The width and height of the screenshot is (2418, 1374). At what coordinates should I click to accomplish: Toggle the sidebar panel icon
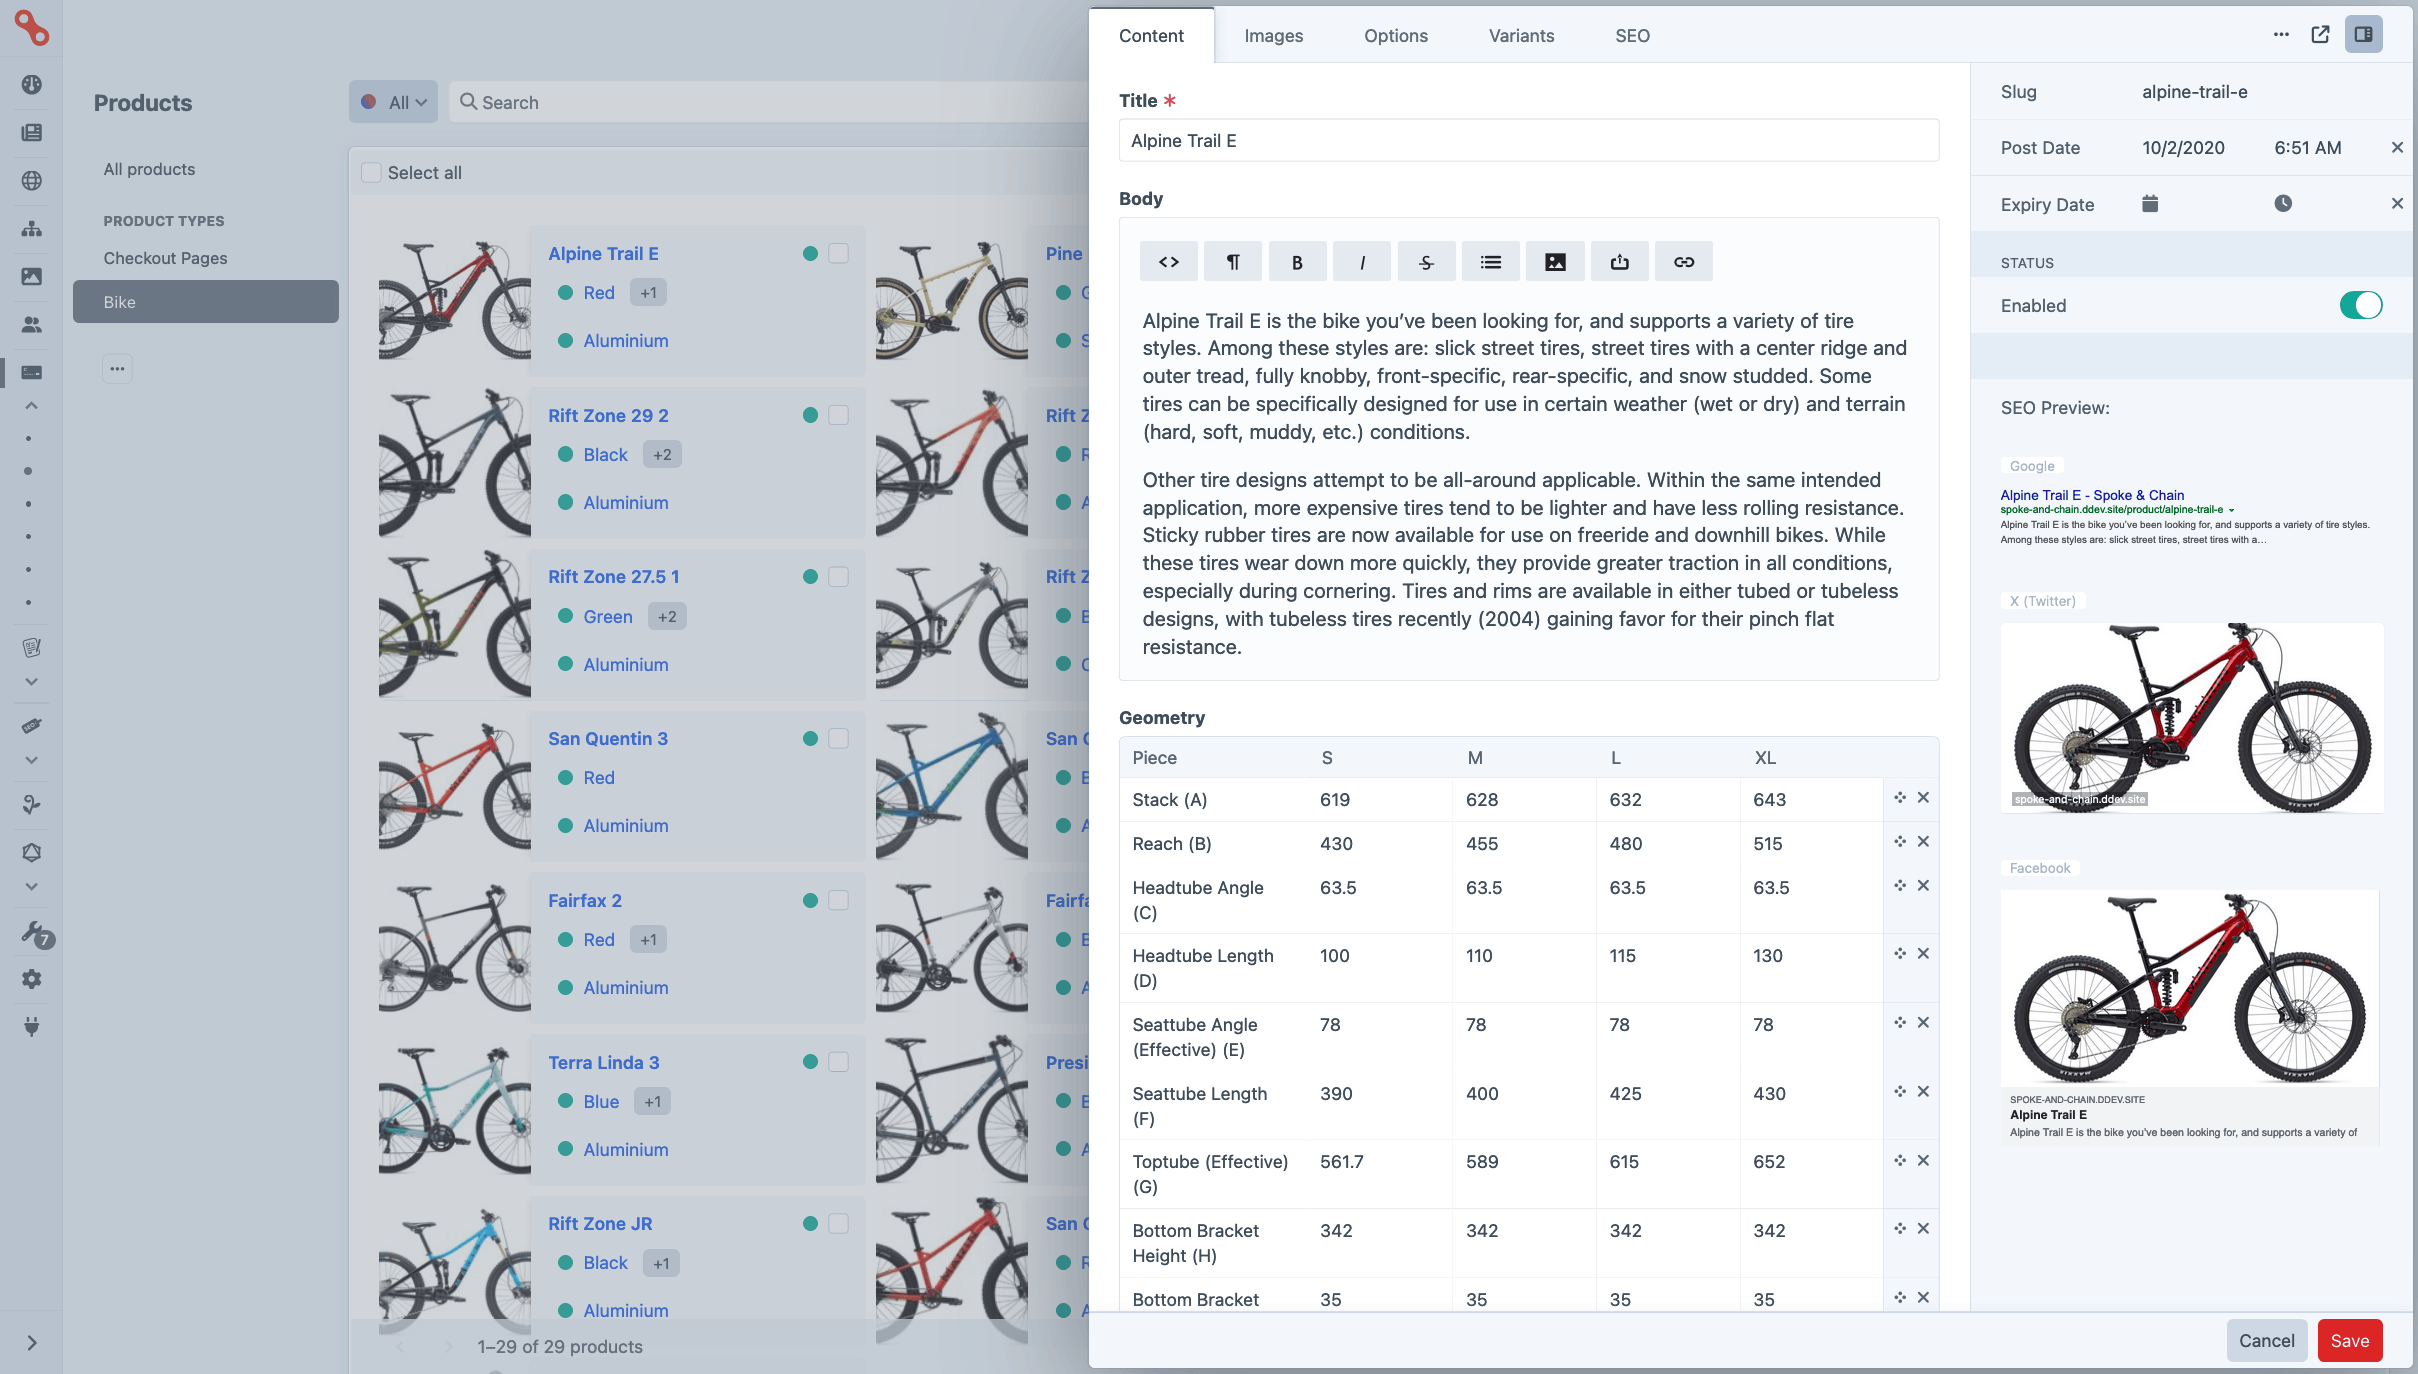click(x=2363, y=35)
